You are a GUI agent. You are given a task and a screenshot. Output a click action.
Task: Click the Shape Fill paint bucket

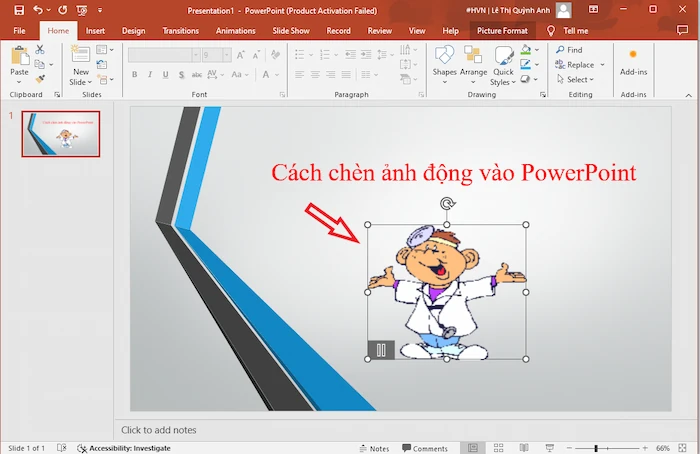(x=526, y=50)
